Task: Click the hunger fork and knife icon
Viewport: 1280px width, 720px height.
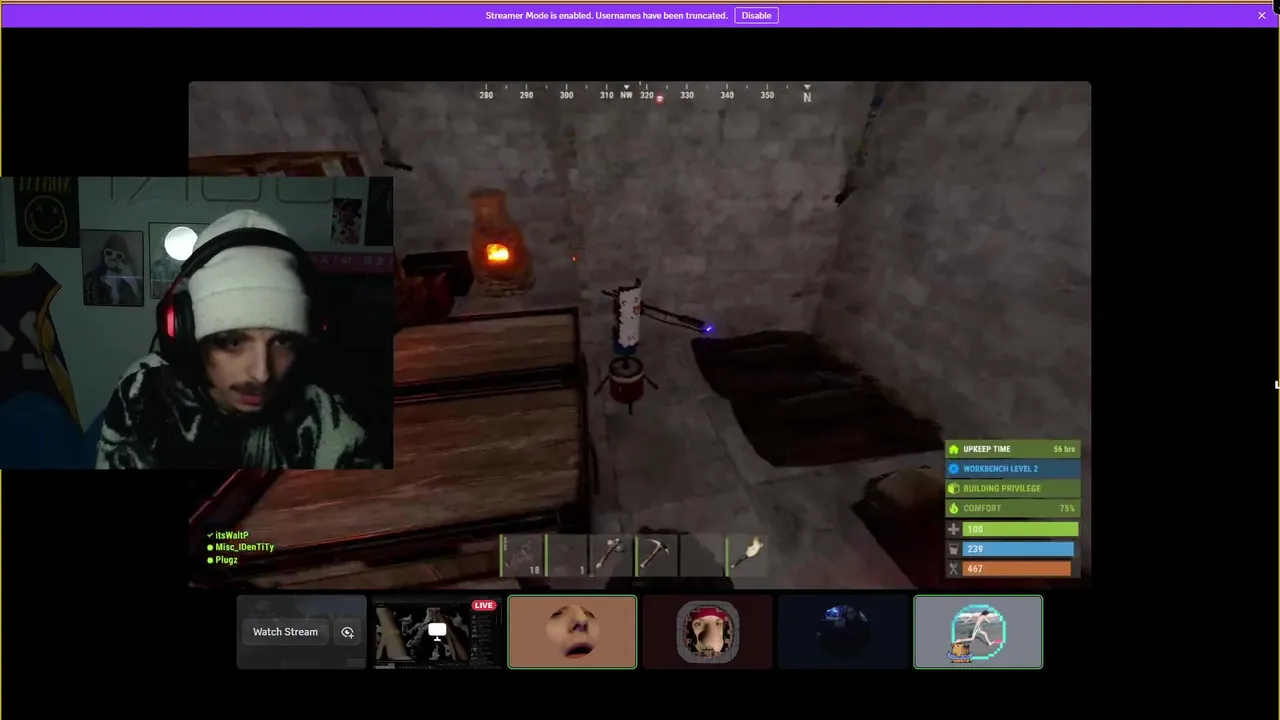Action: (954, 569)
